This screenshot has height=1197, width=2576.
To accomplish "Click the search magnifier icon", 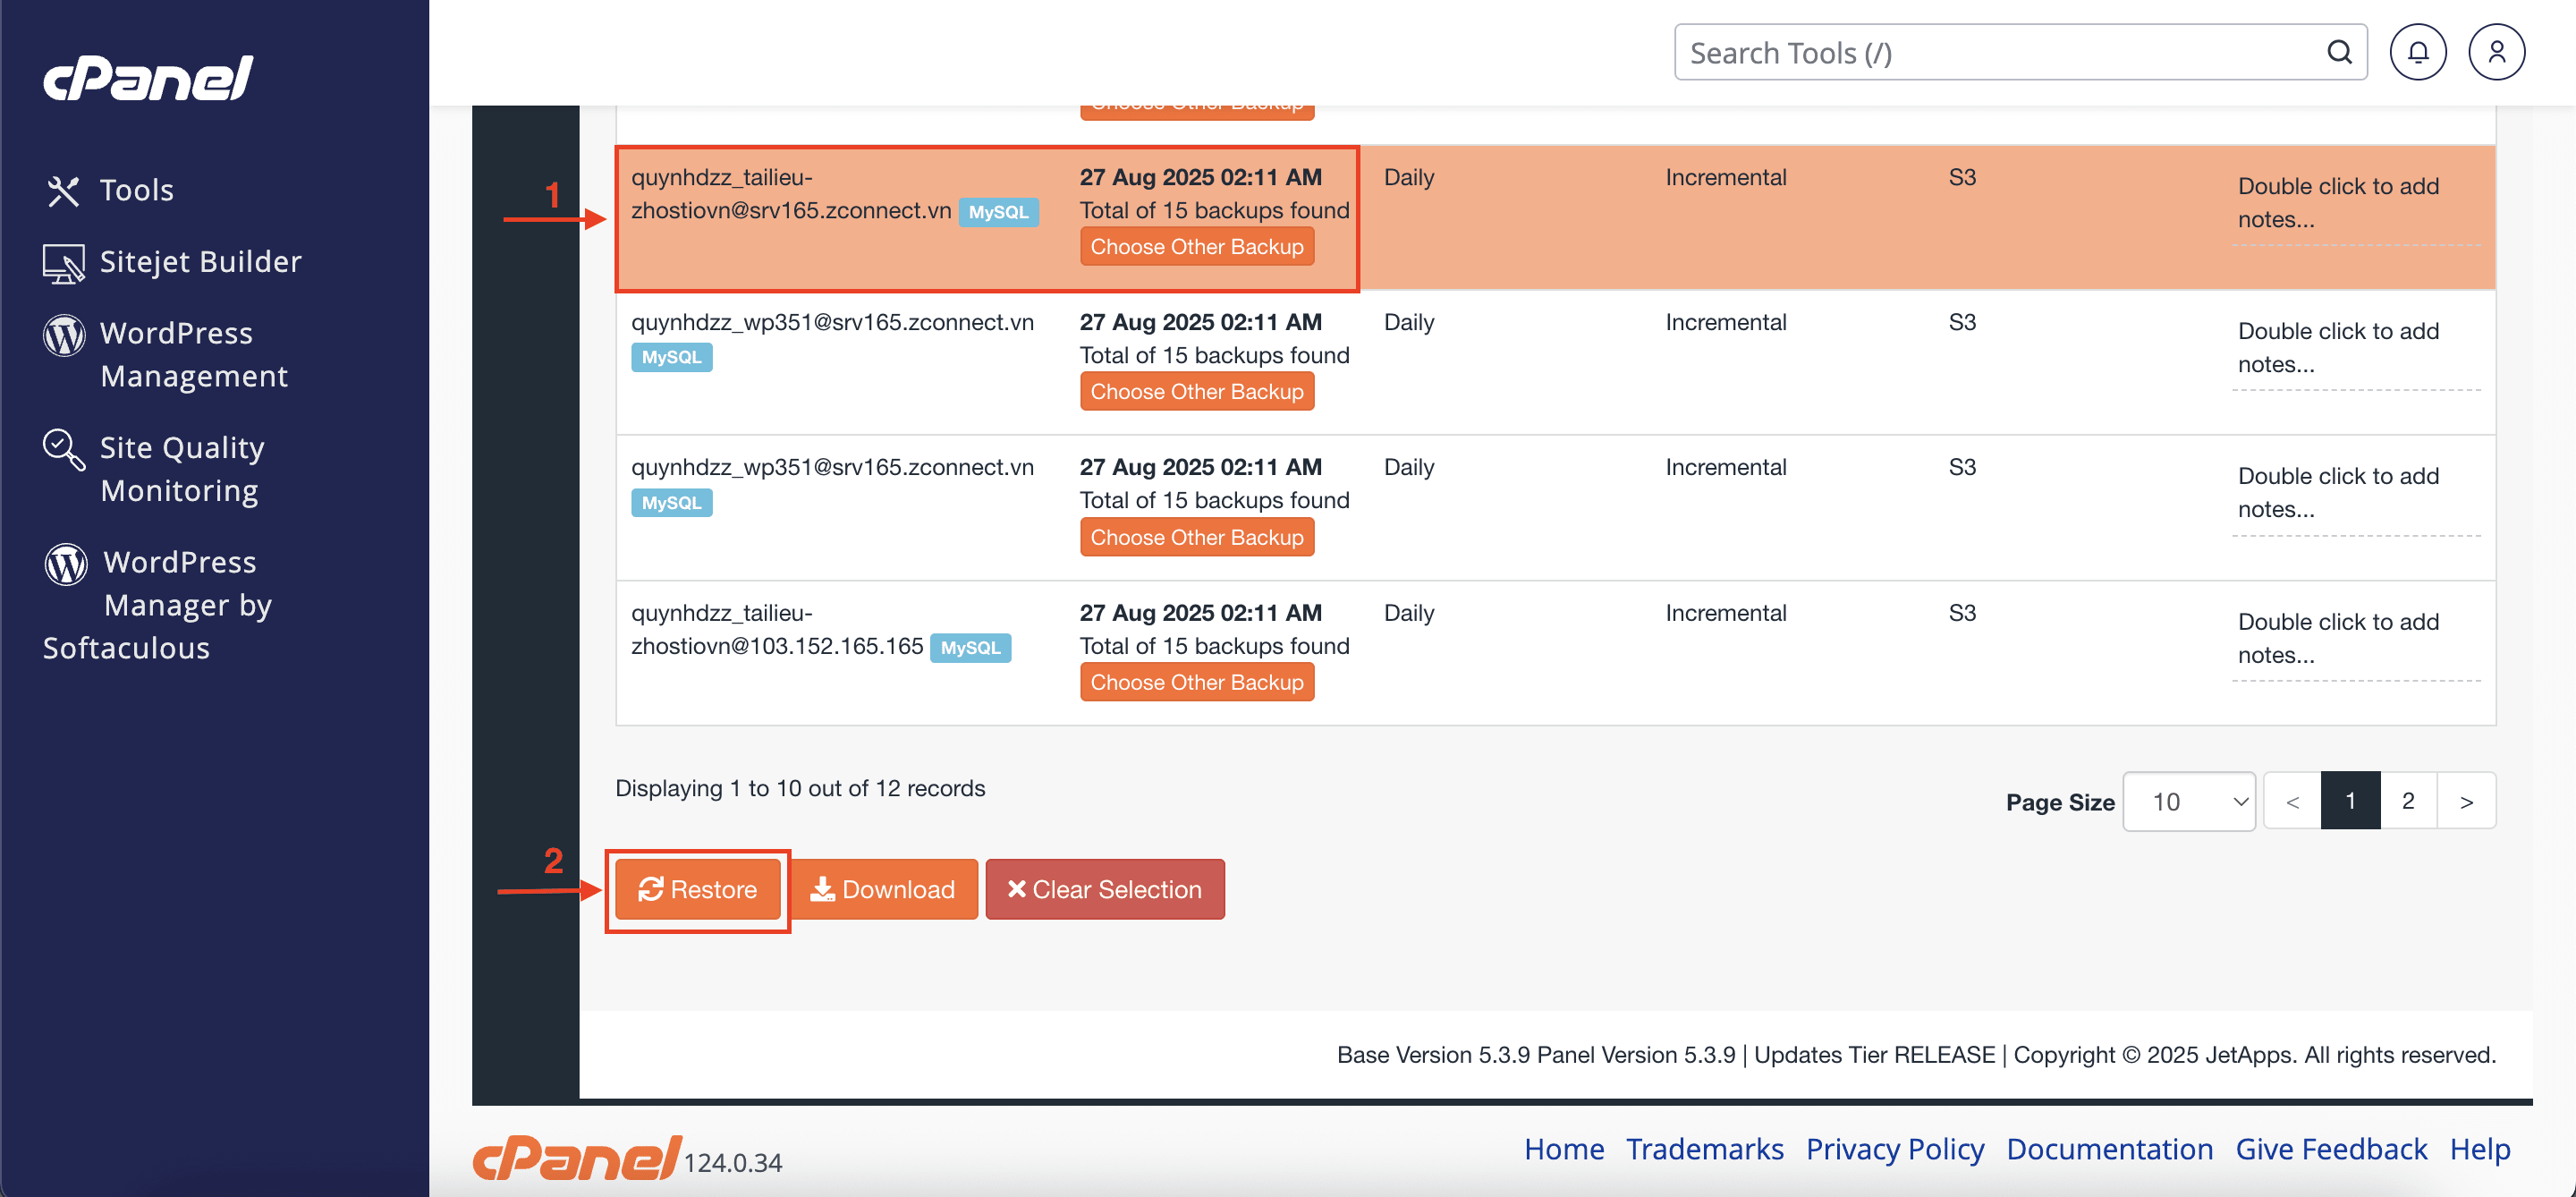I will coord(2339,52).
